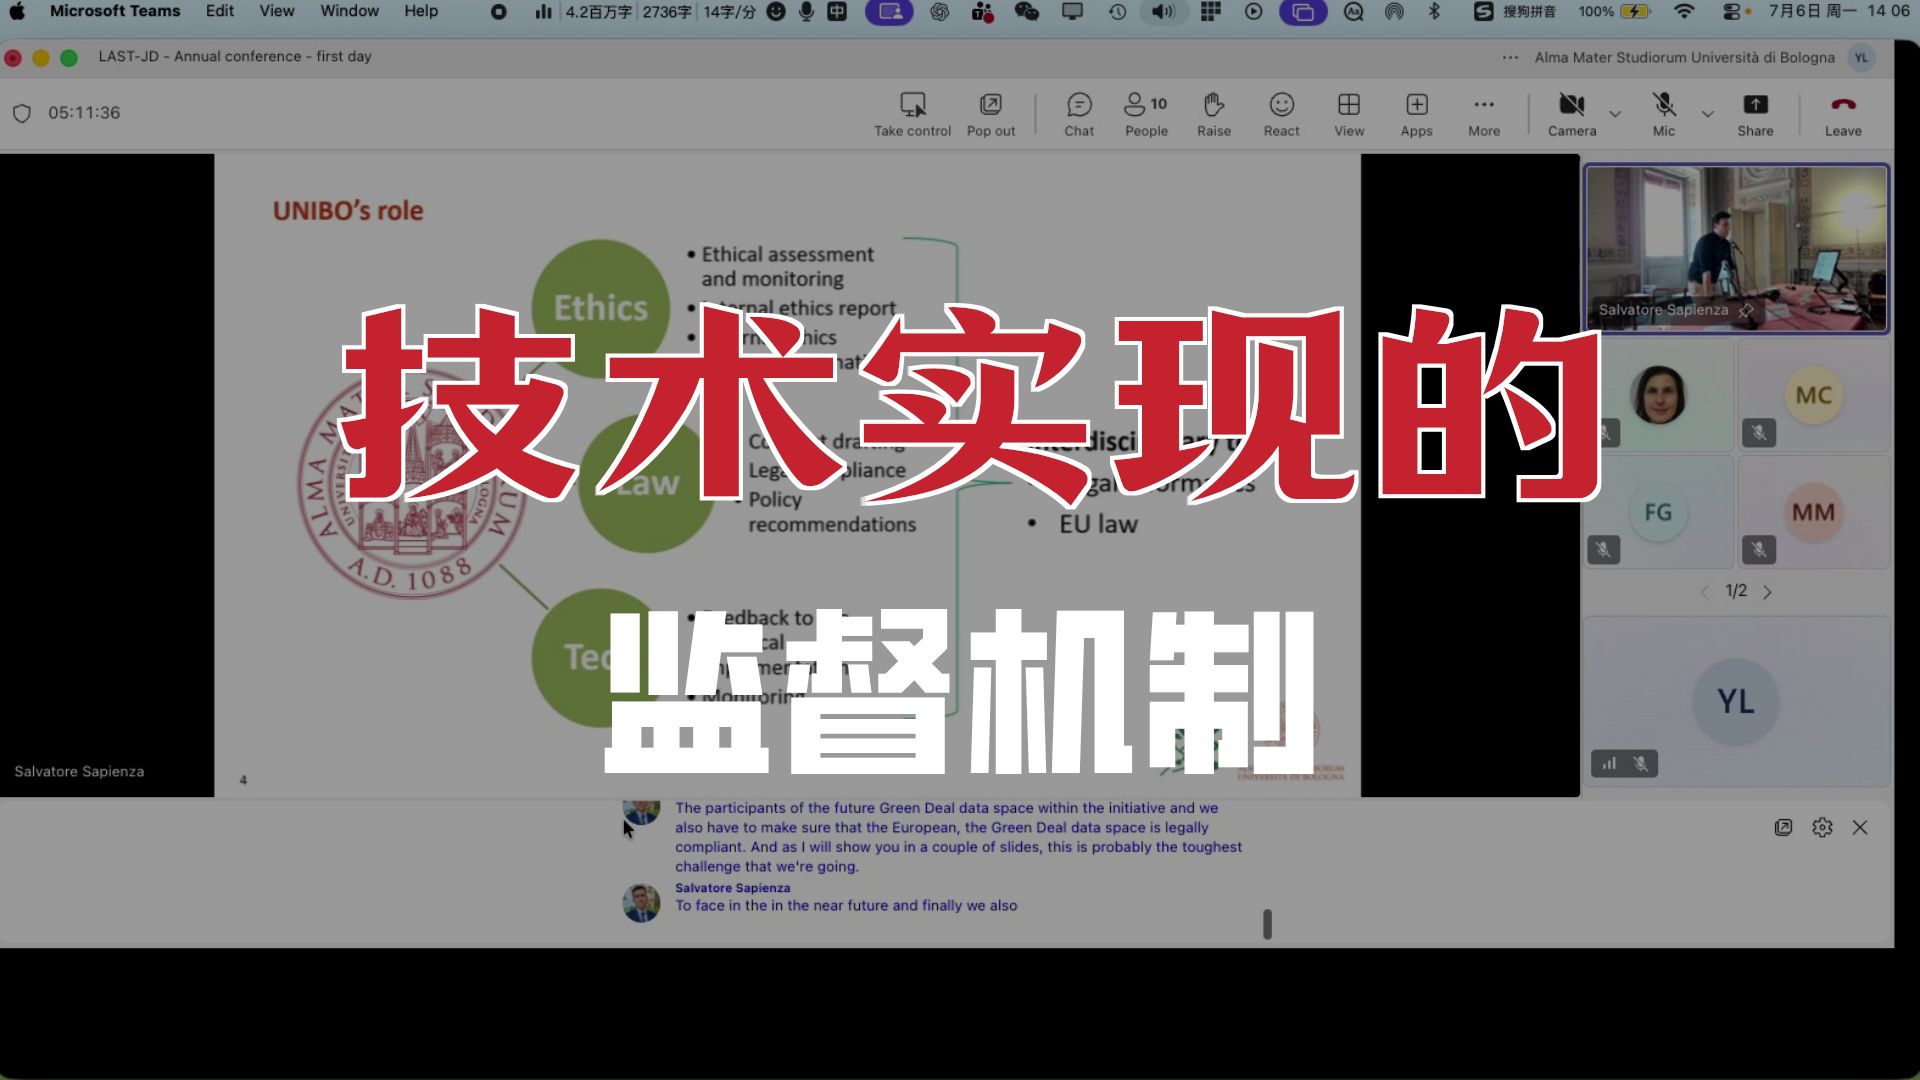Open the Apple menu
Image resolution: width=1920 pixels, height=1080 pixels.
17,11
